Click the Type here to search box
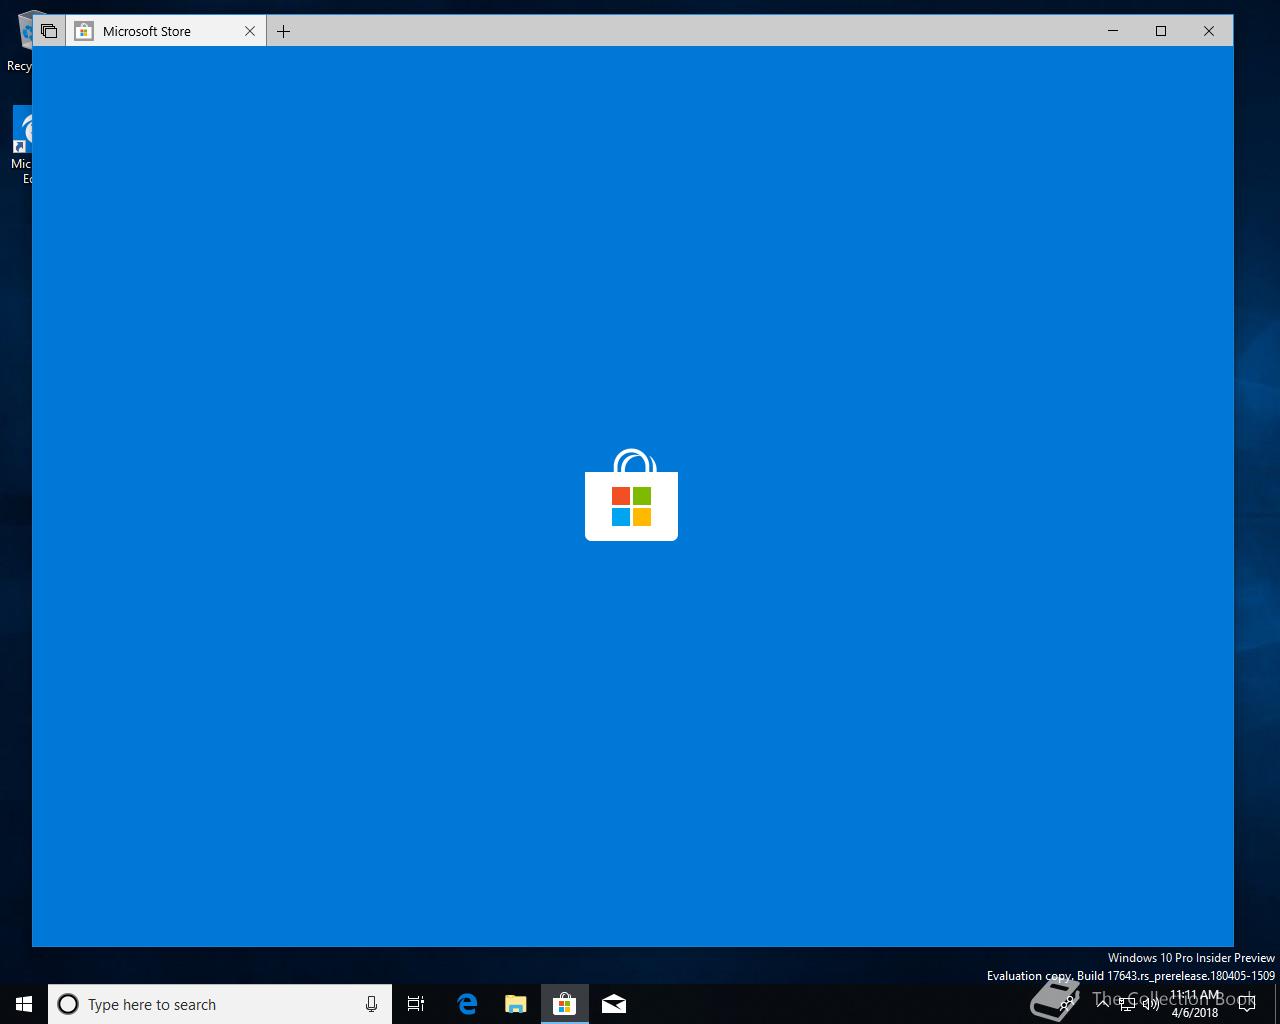Screen dimensions: 1280x1024 click(220, 1004)
